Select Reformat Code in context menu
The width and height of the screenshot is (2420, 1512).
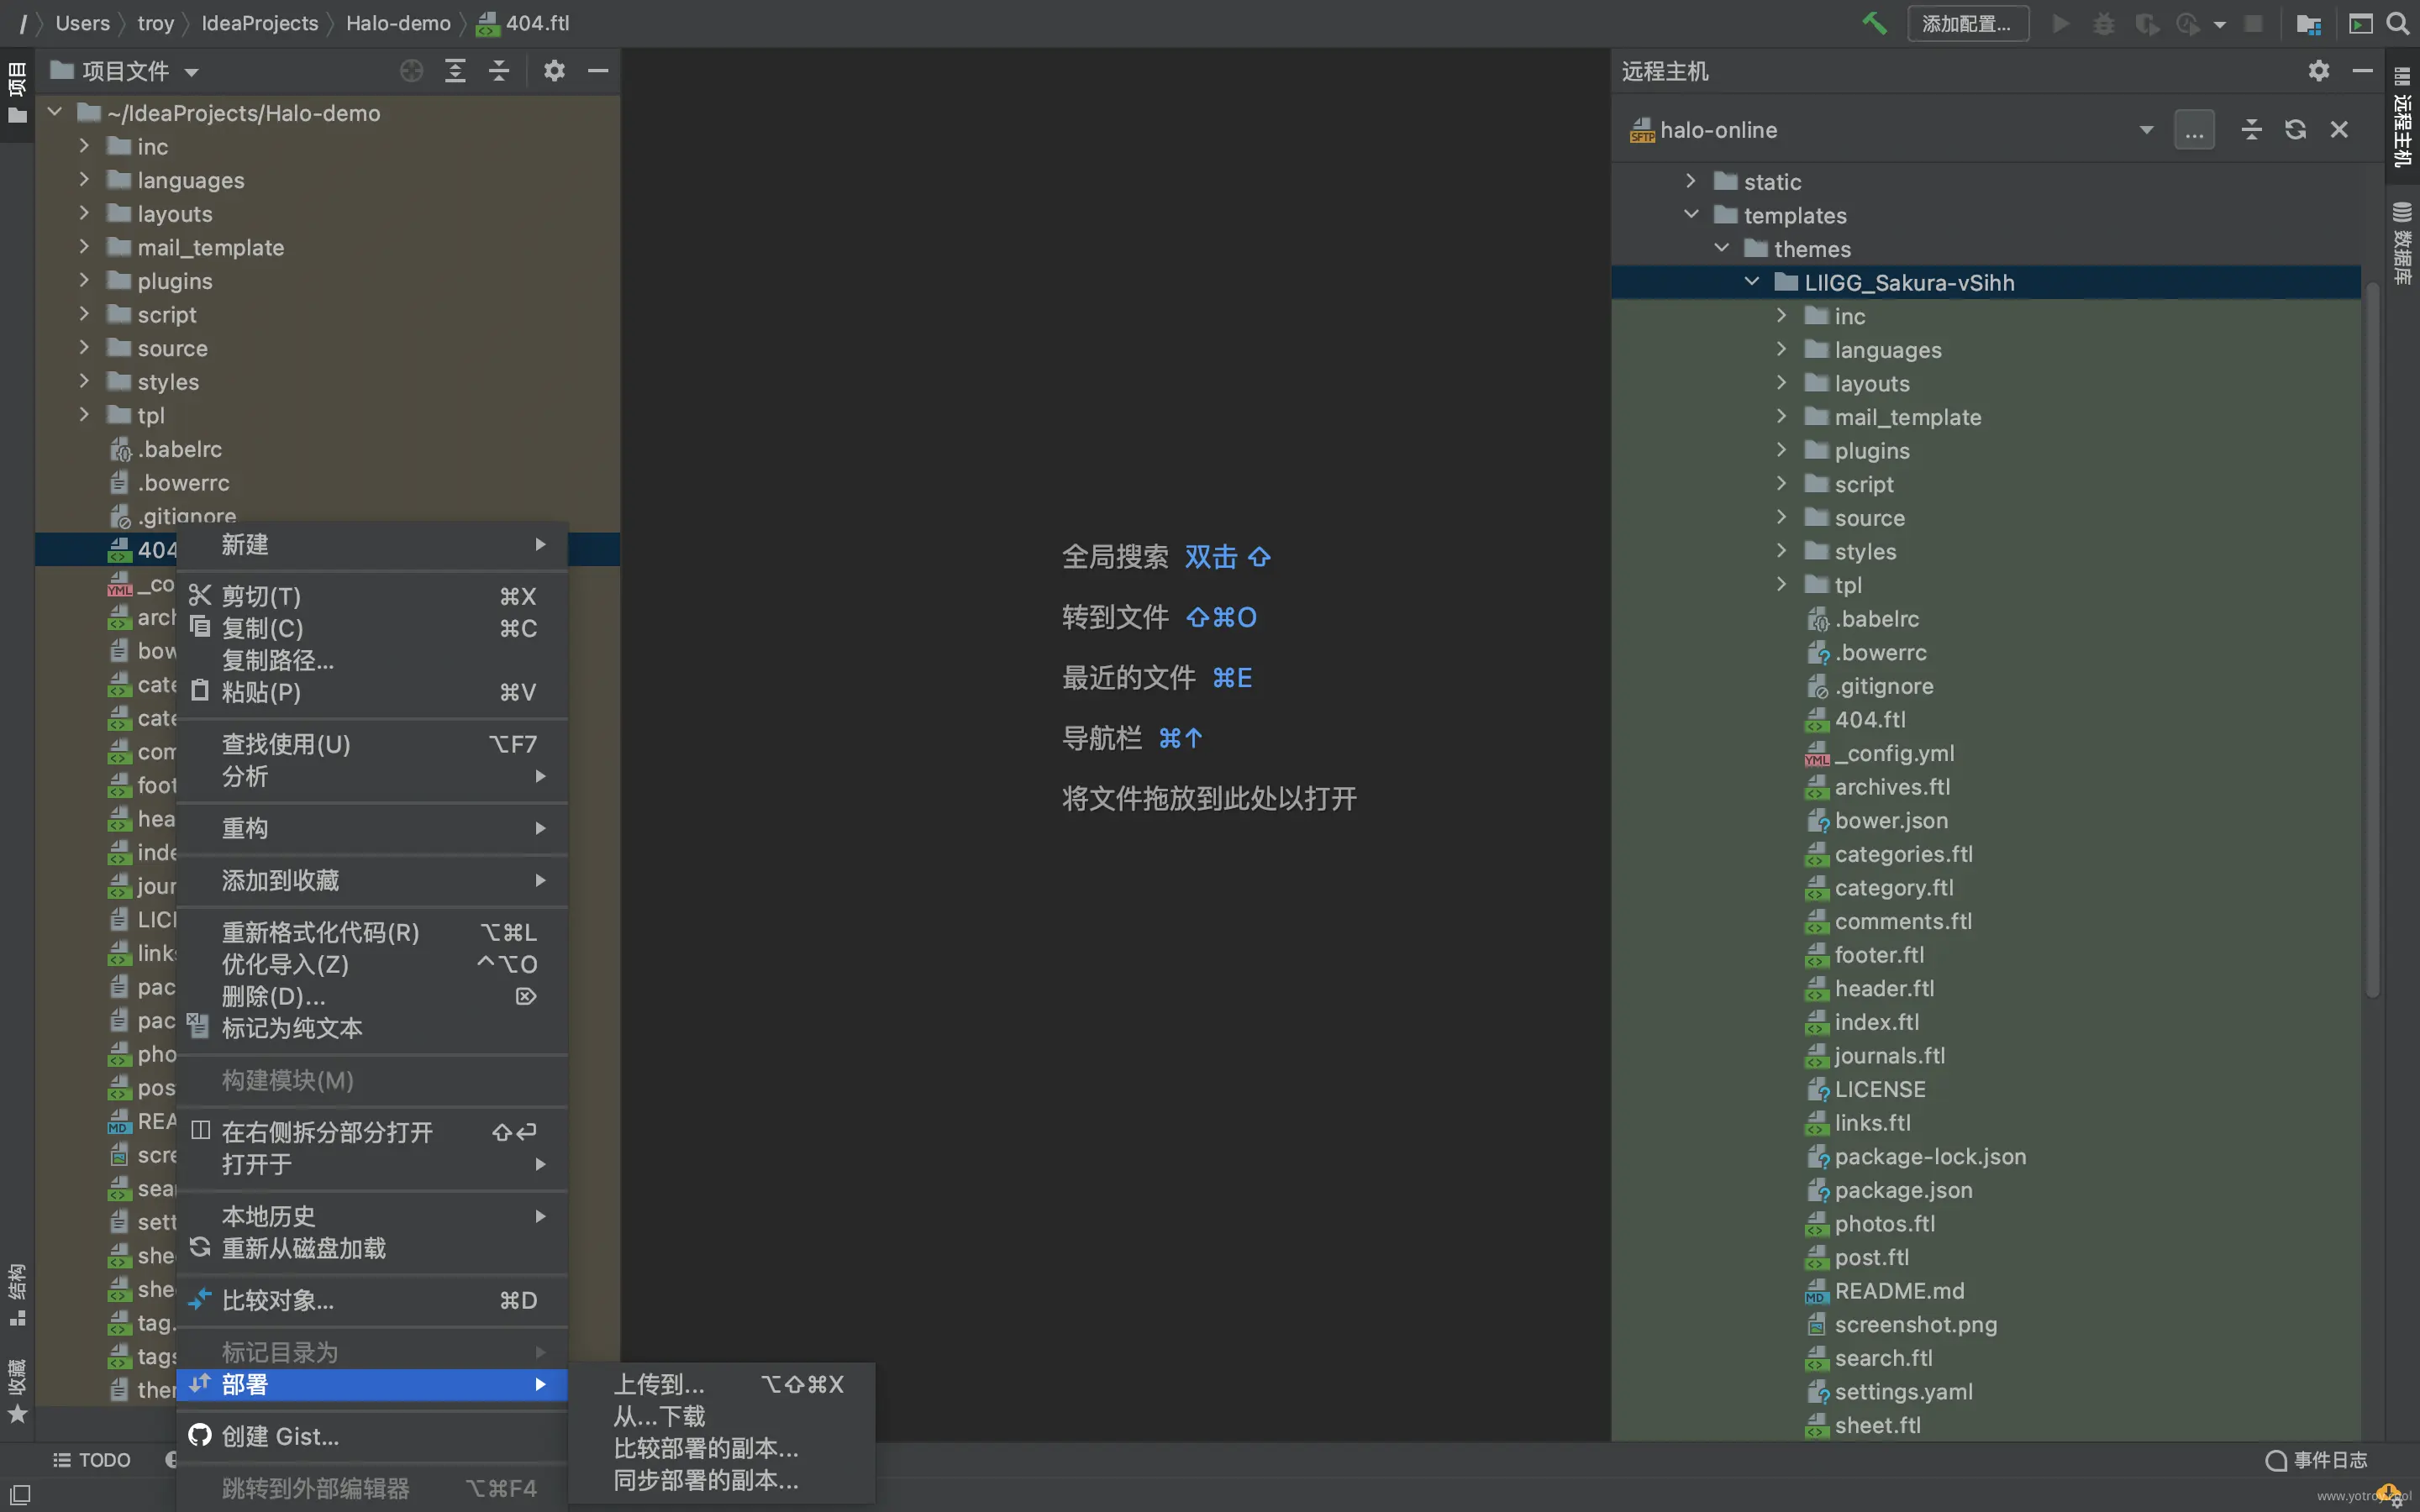372,932
